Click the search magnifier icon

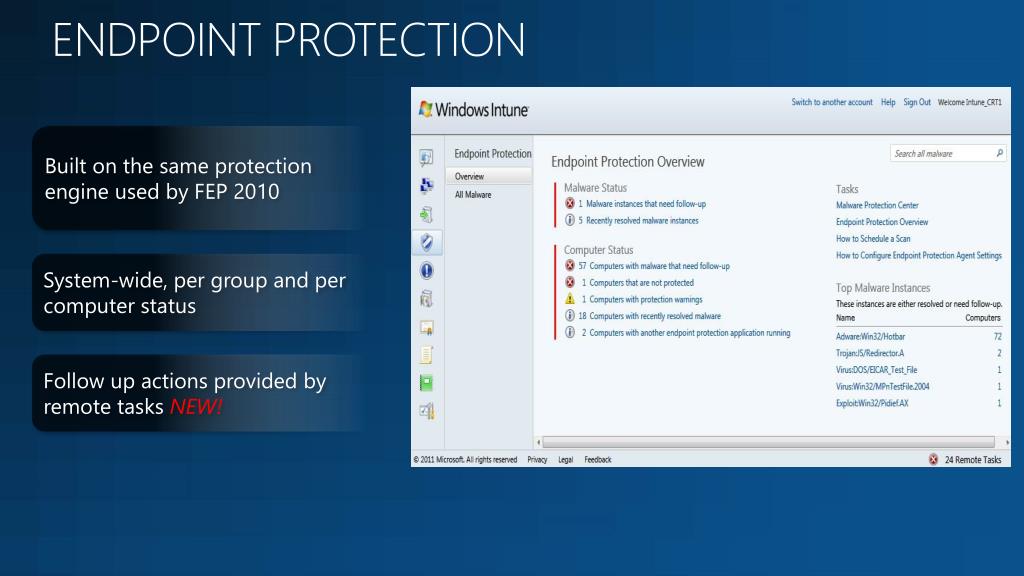click(999, 153)
